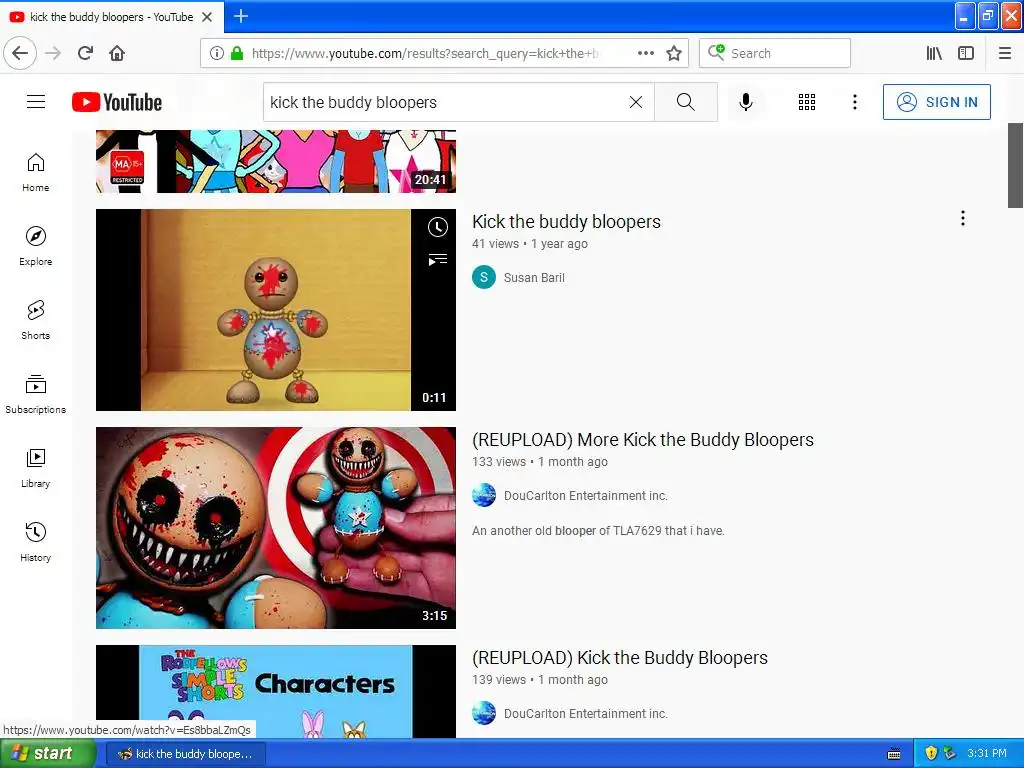Open DouCarlton avatar under 139 views video
The height and width of the screenshot is (768, 1024).
pos(484,714)
